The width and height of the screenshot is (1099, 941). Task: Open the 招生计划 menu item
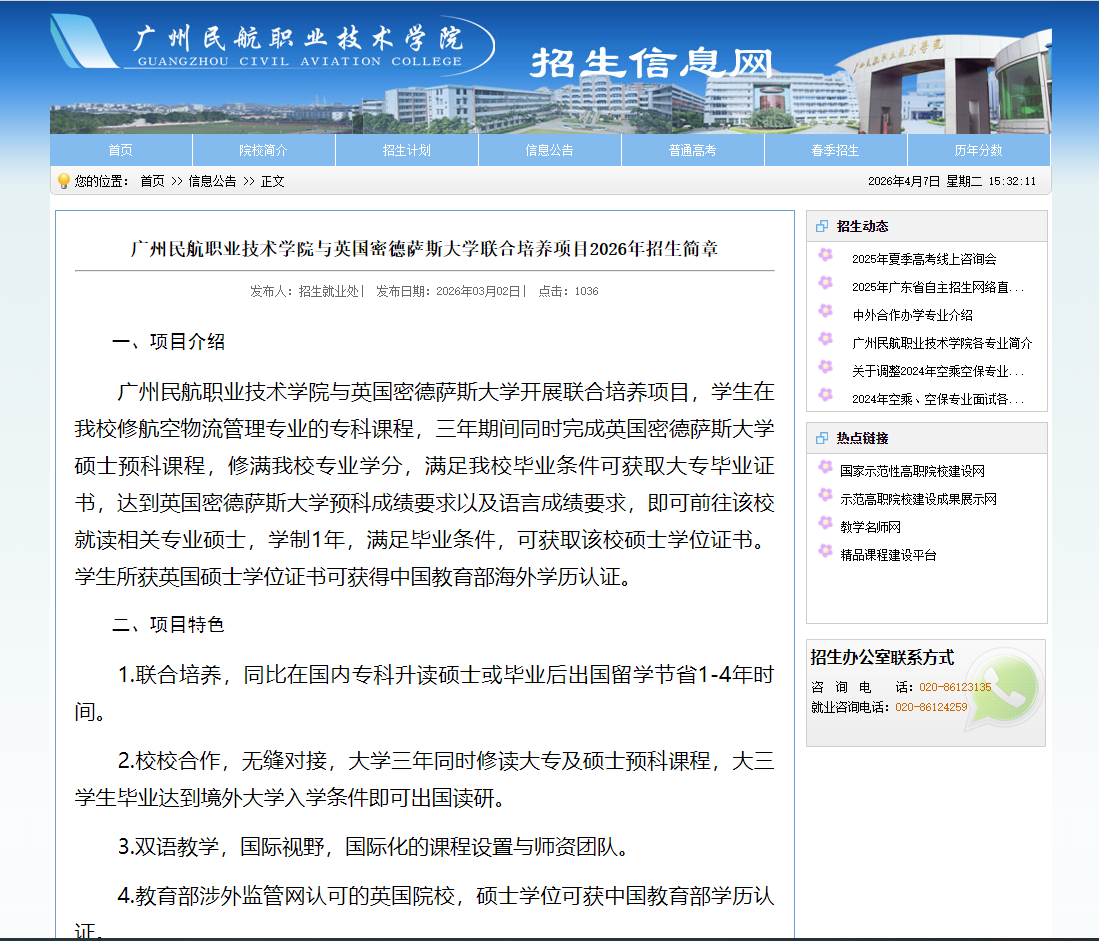[x=406, y=148]
